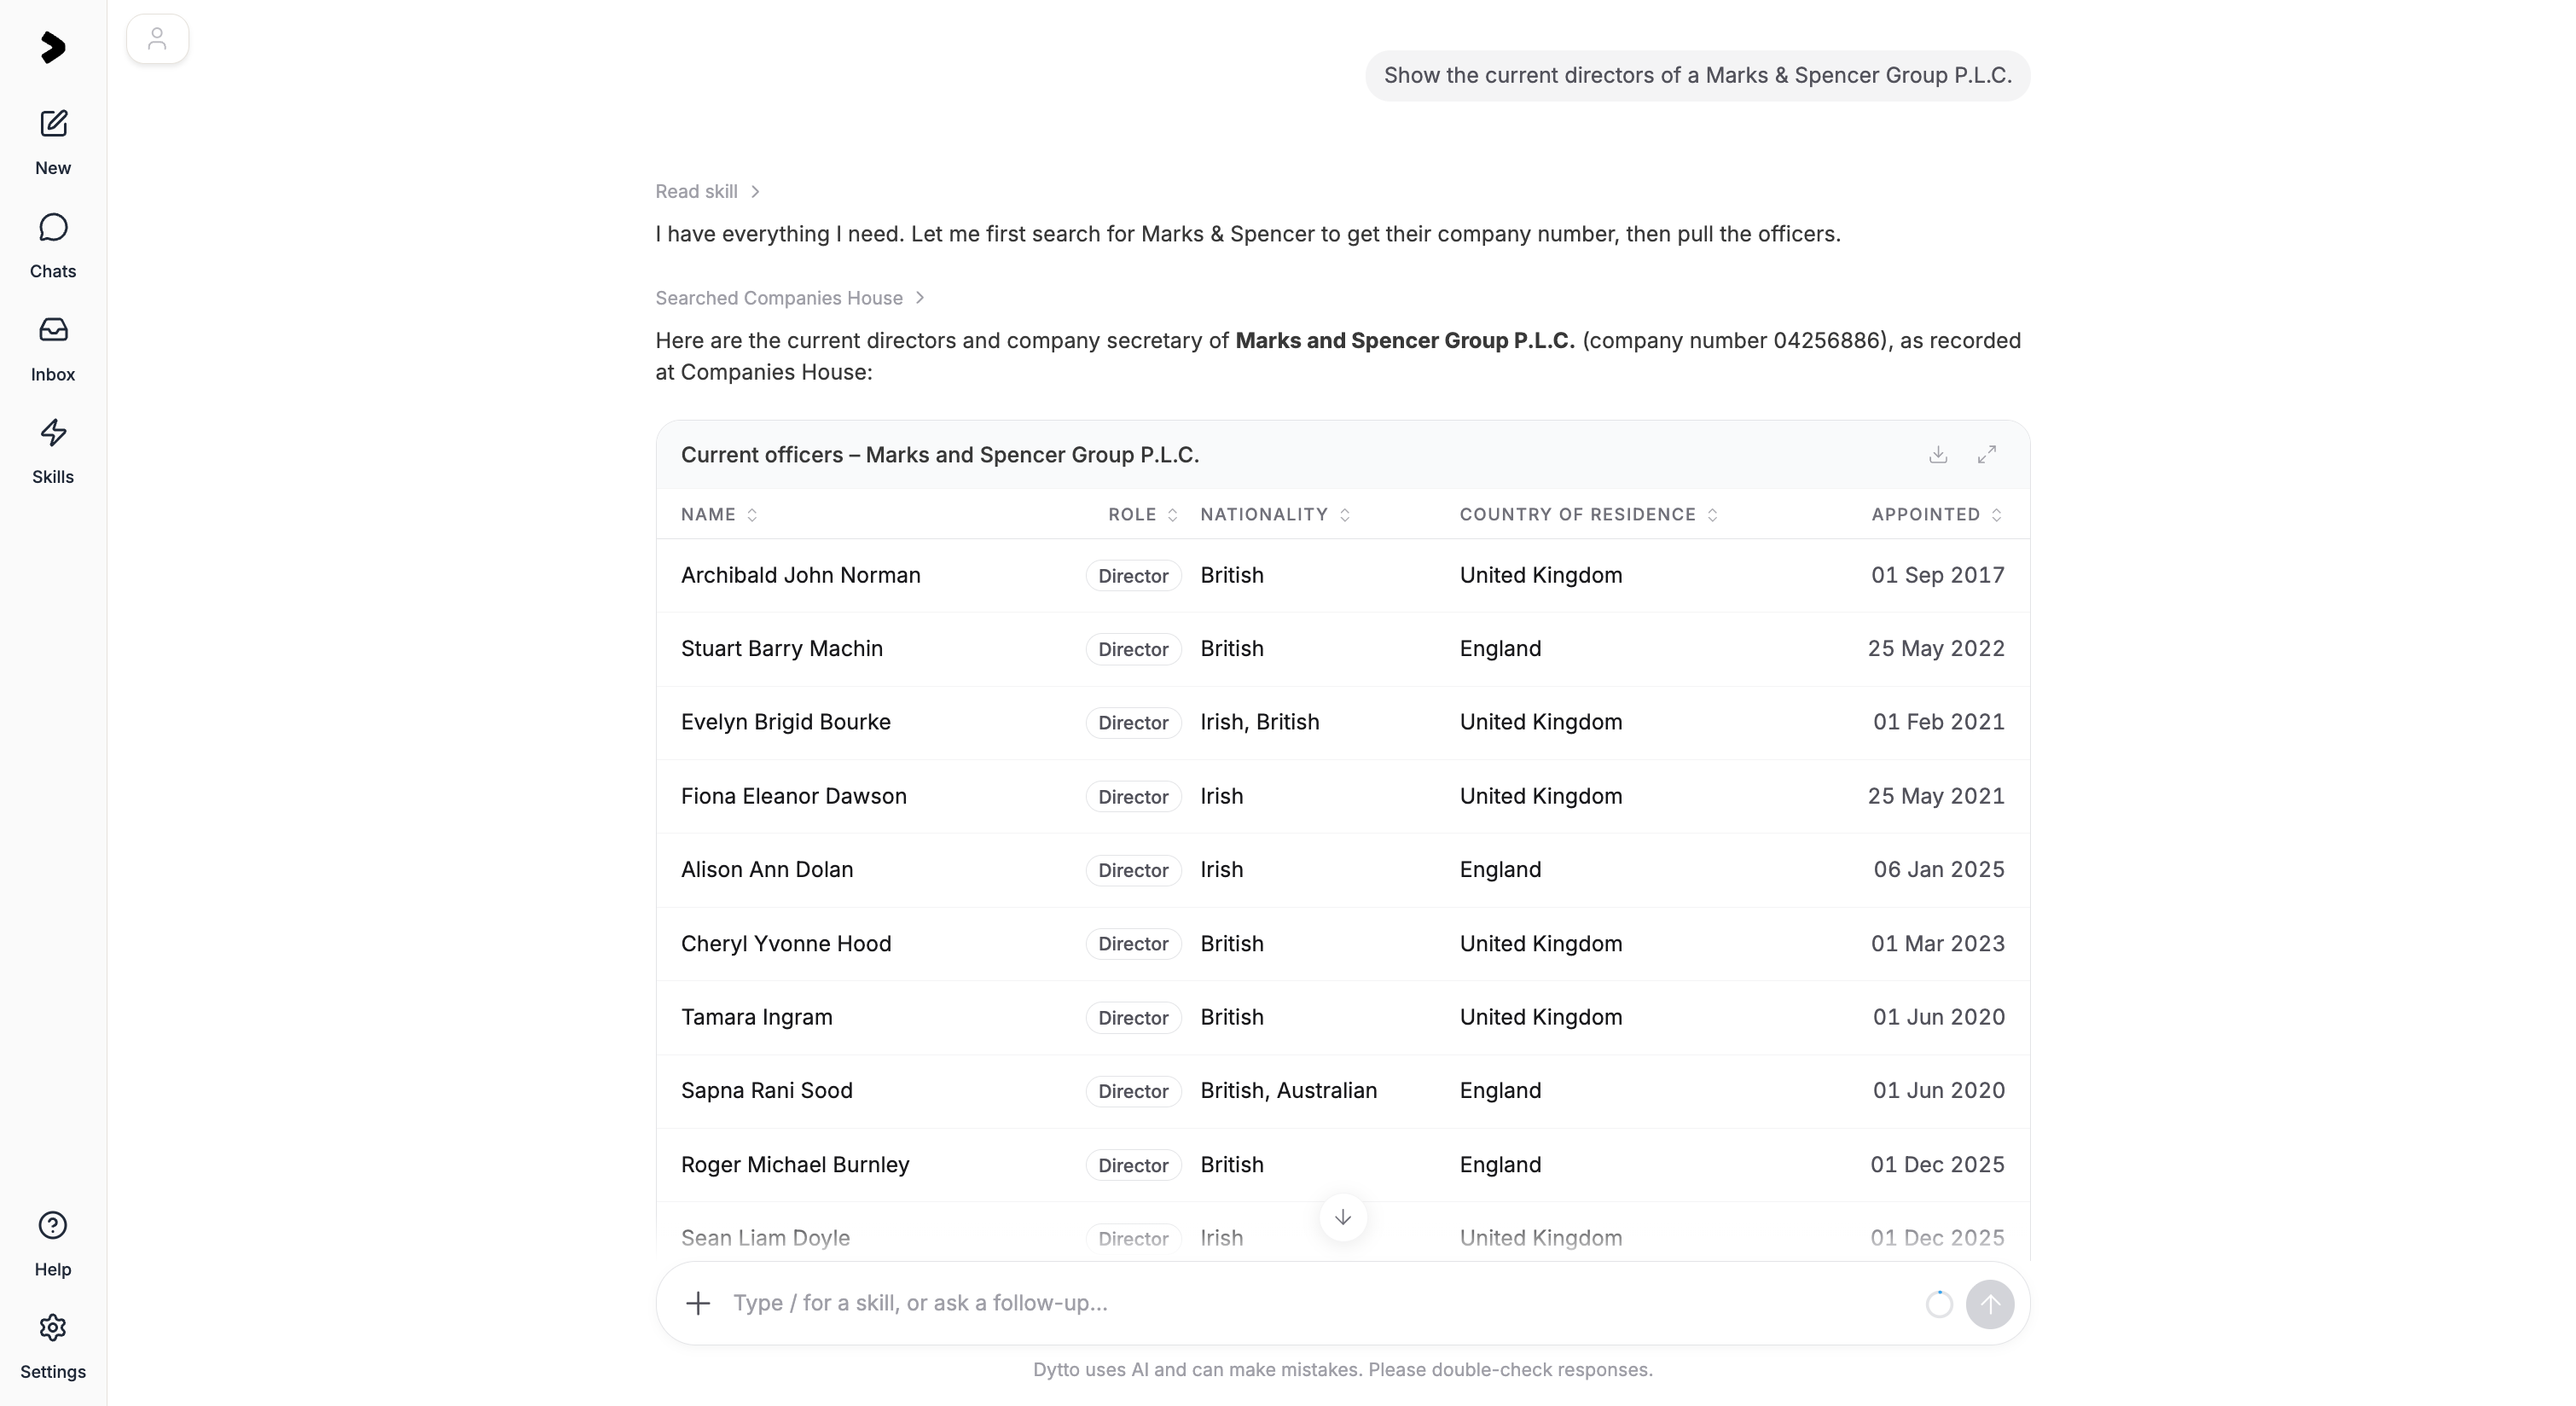Expand the officers table to fullscreen
Screen dimensions: 2576x1406
(x=1987, y=455)
